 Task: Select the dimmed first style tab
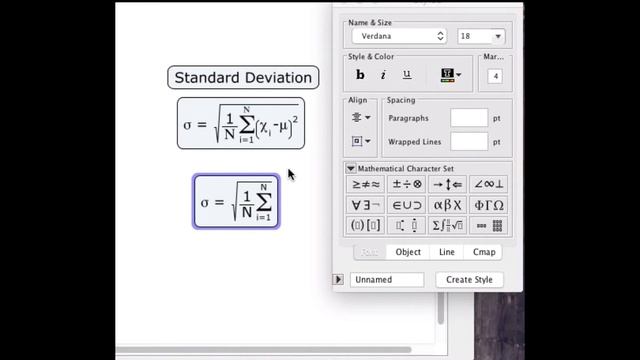pos(370,252)
